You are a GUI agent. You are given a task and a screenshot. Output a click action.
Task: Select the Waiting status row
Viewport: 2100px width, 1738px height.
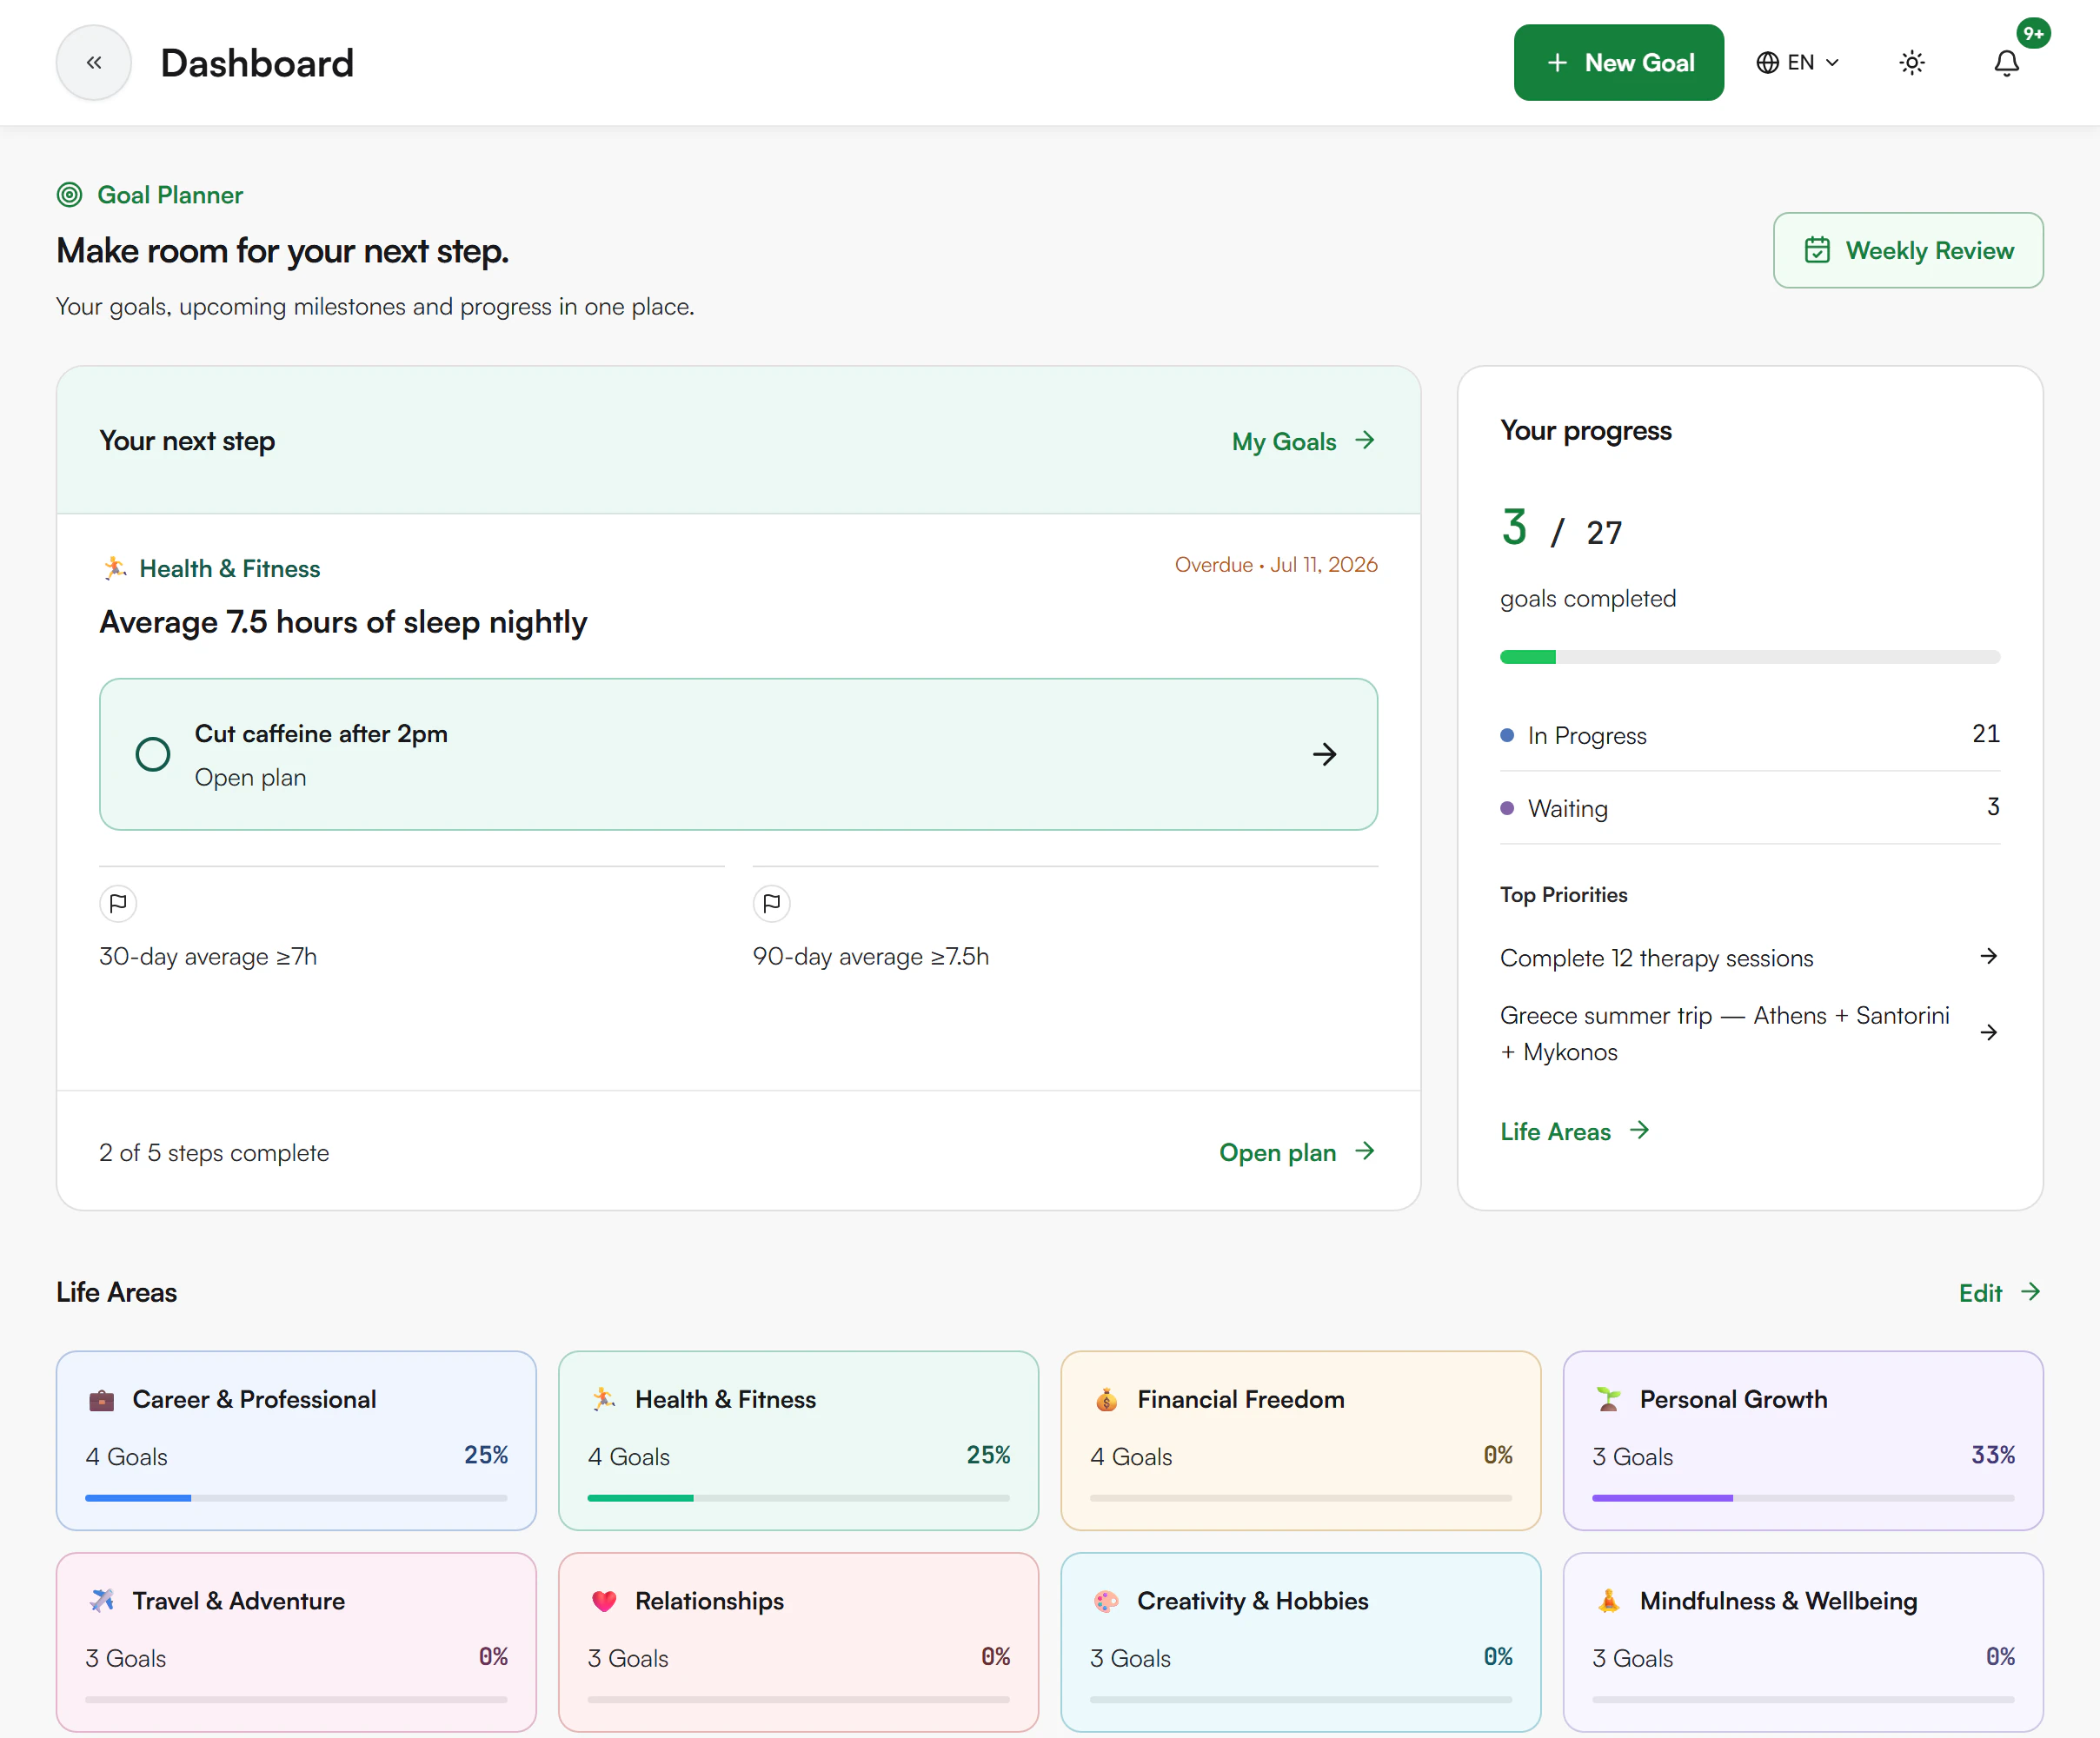click(x=1749, y=808)
